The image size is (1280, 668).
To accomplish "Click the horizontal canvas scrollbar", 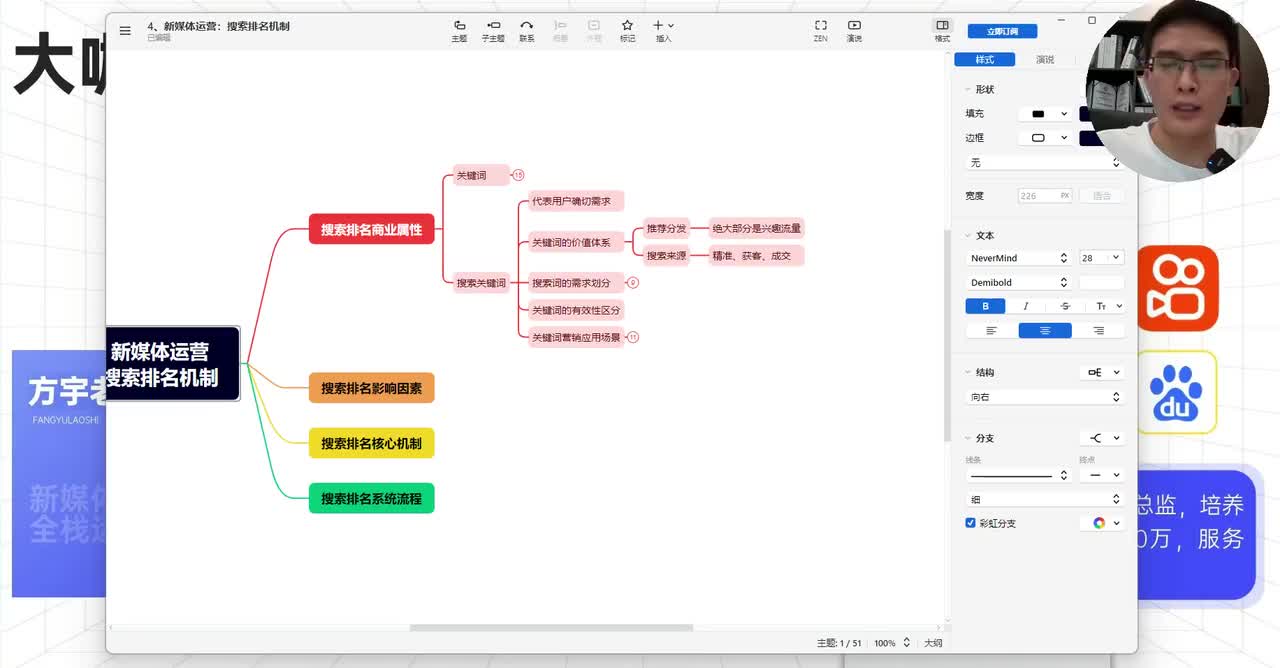I will (551, 628).
